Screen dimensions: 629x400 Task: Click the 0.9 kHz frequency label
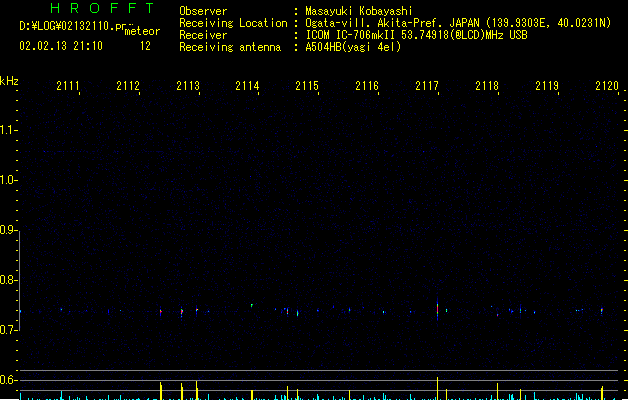click(x=8, y=230)
